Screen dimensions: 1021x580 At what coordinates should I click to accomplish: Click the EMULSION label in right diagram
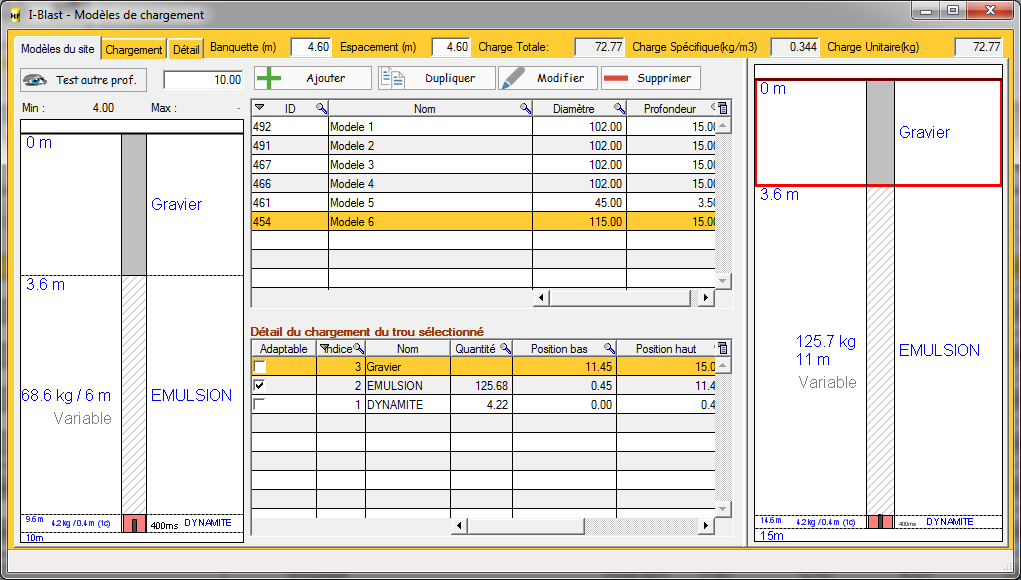939,350
